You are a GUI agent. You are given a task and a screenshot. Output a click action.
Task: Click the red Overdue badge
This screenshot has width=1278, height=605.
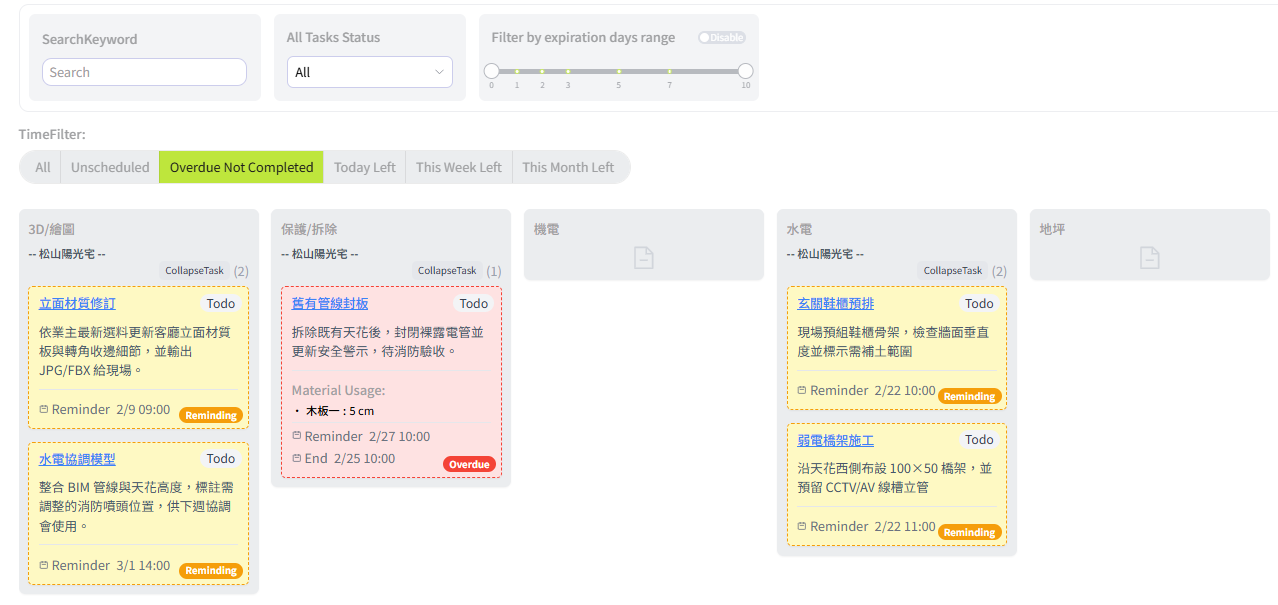pyautogui.click(x=469, y=464)
